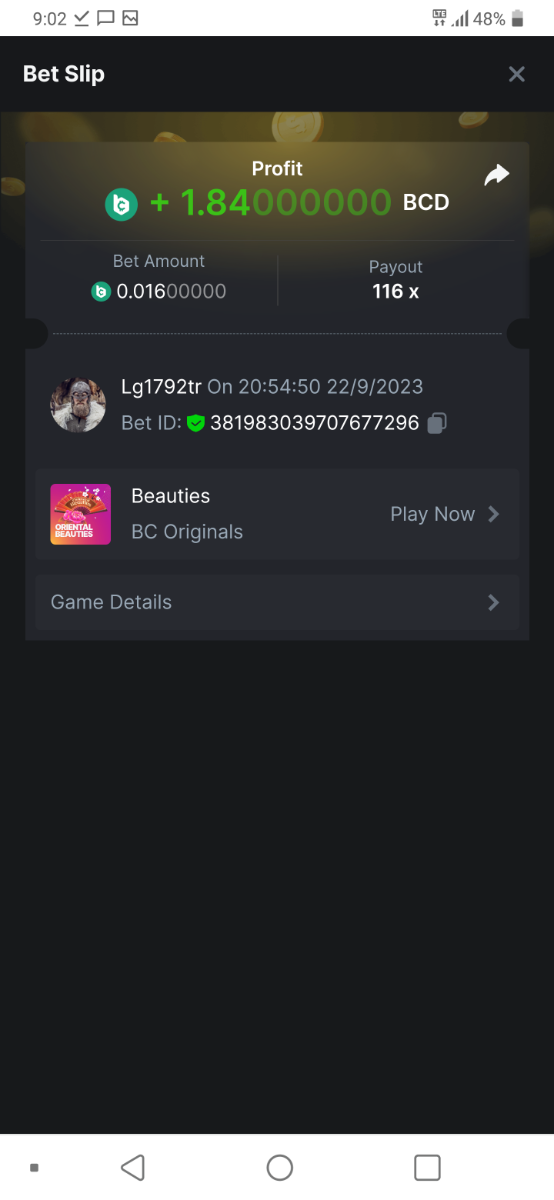This screenshot has height=1200, width=554.
Task: Tap the Android home circle button
Action: click(x=280, y=1167)
